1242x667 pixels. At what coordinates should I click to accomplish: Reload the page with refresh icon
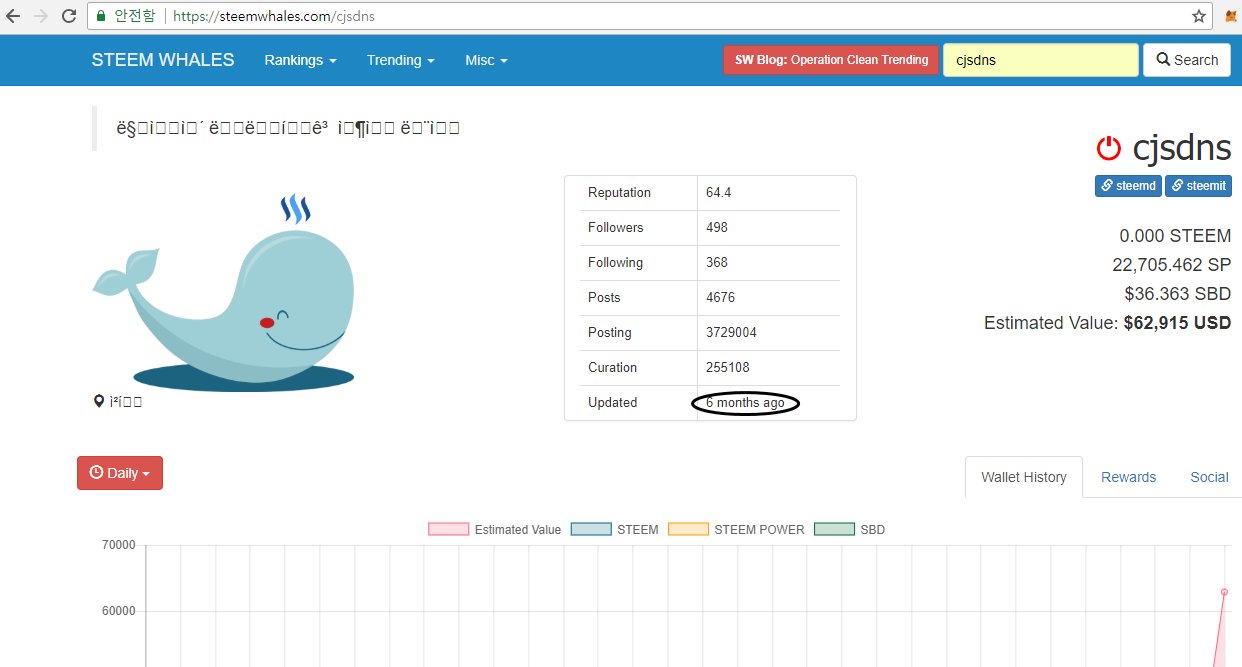click(69, 16)
